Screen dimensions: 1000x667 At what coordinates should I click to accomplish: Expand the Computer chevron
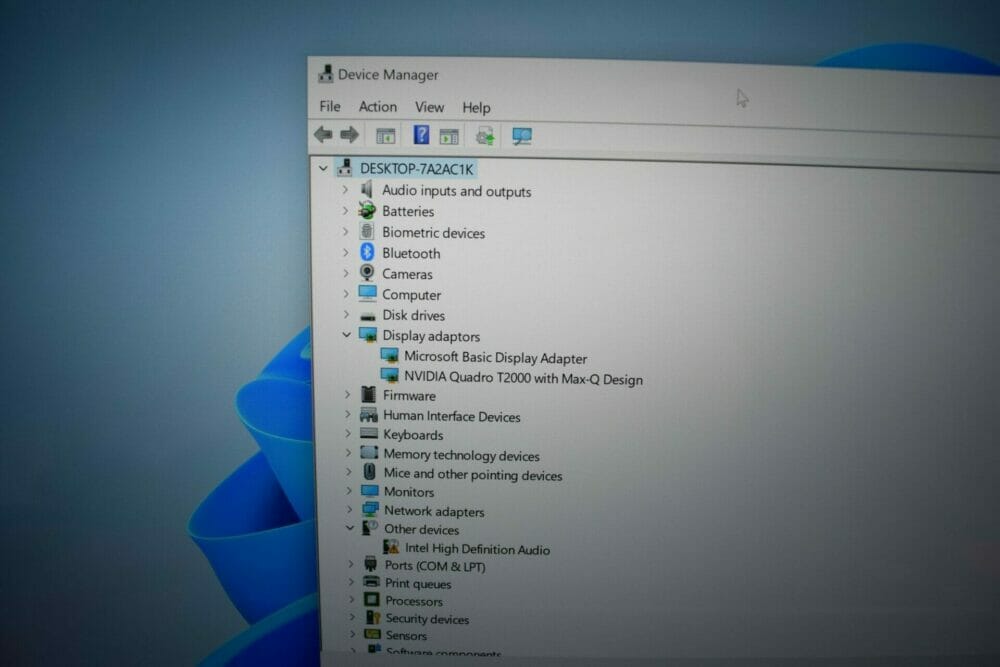click(346, 294)
